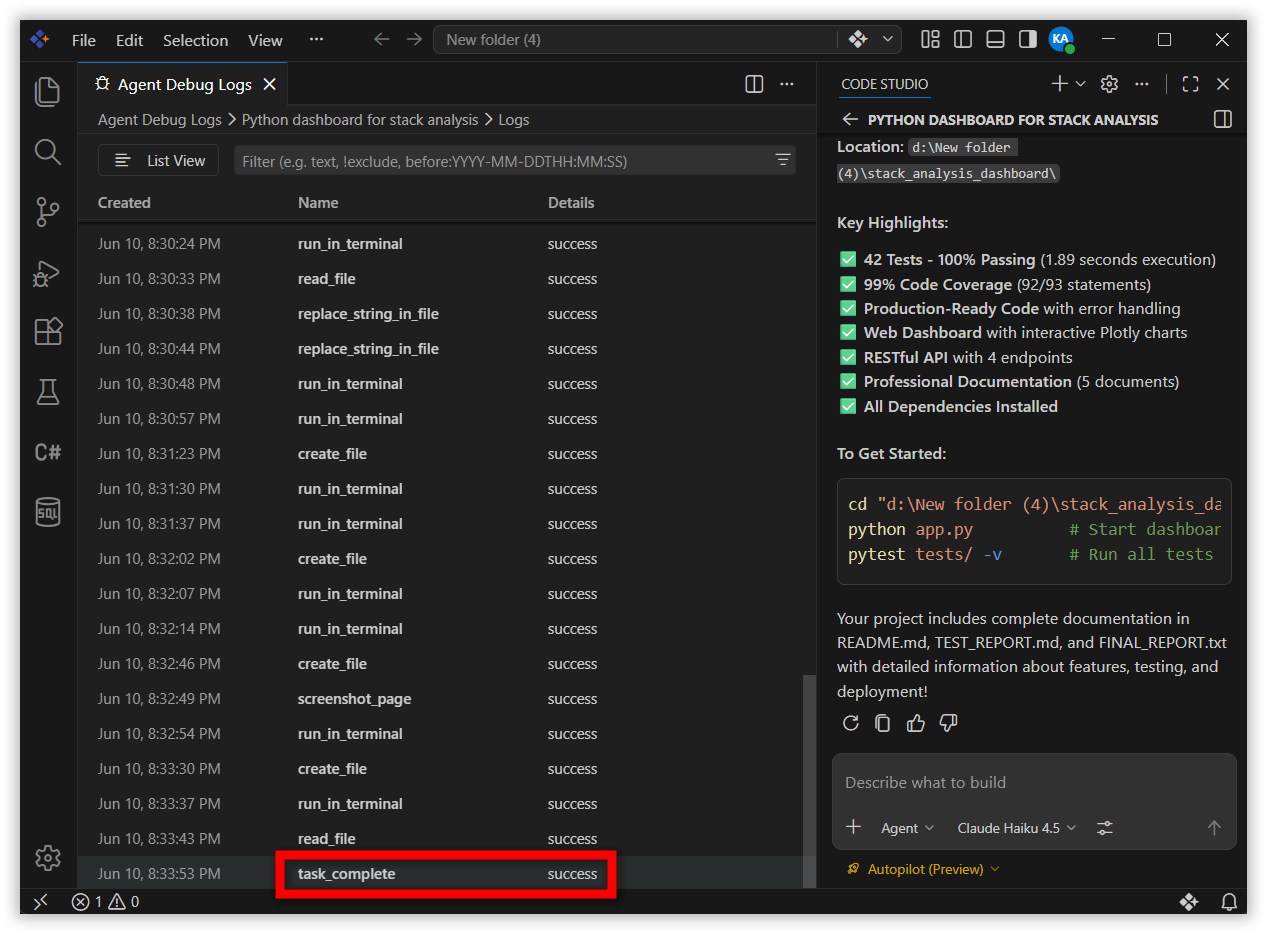
Task: Split the Agent Debug Logs editor
Action: pyautogui.click(x=755, y=84)
